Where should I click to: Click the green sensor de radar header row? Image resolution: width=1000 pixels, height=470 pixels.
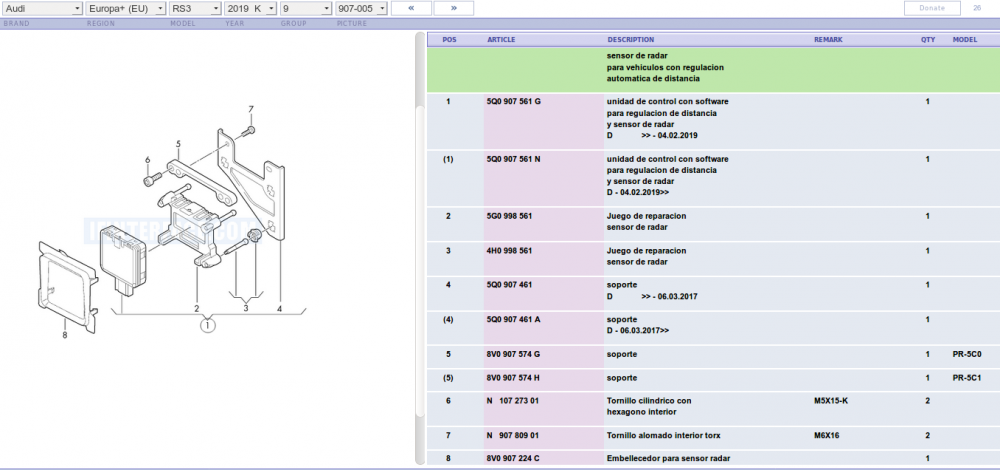pos(713,70)
